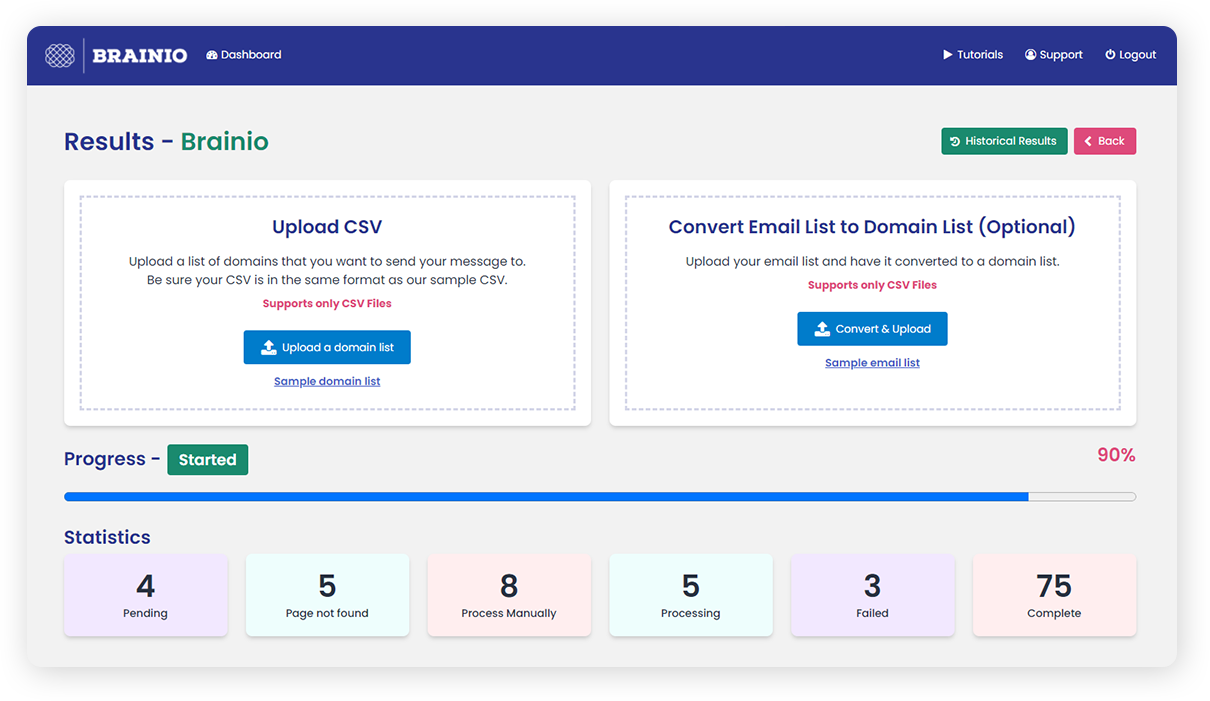Click the Results - Brainio page title
Image resolution: width=1210 pixels, height=701 pixels.
166,141
